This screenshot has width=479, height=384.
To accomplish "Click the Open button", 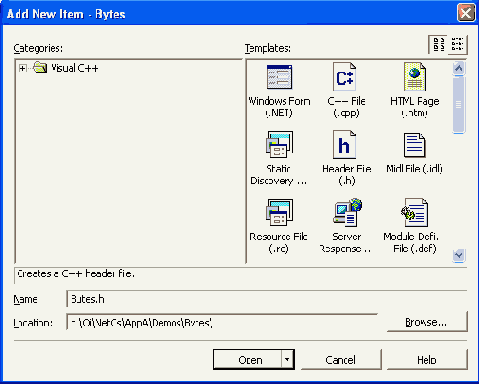I will tap(248, 359).
